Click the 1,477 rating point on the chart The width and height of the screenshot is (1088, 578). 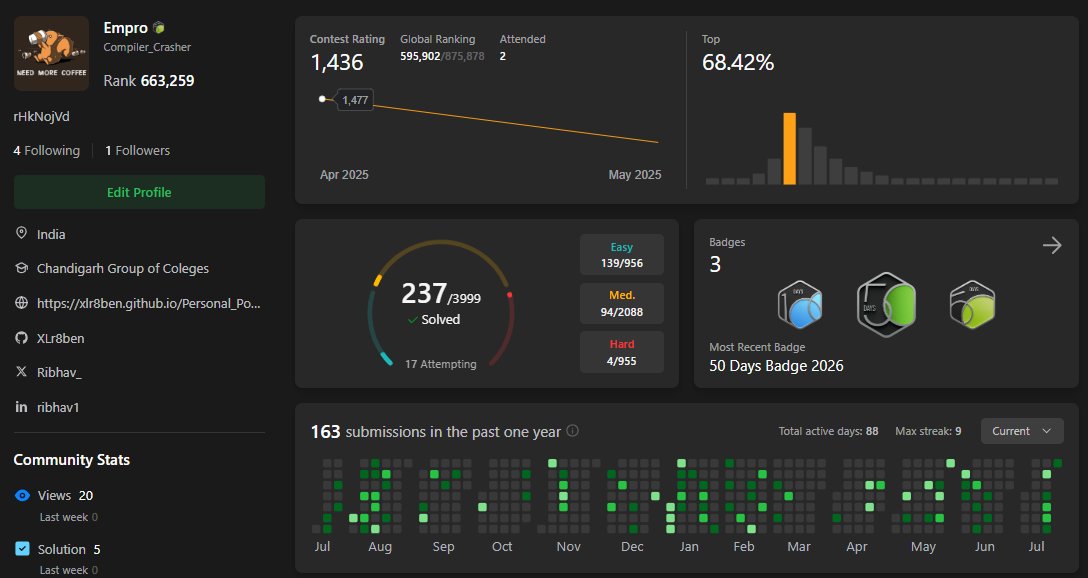pyautogui.click(x=322, y=99)
